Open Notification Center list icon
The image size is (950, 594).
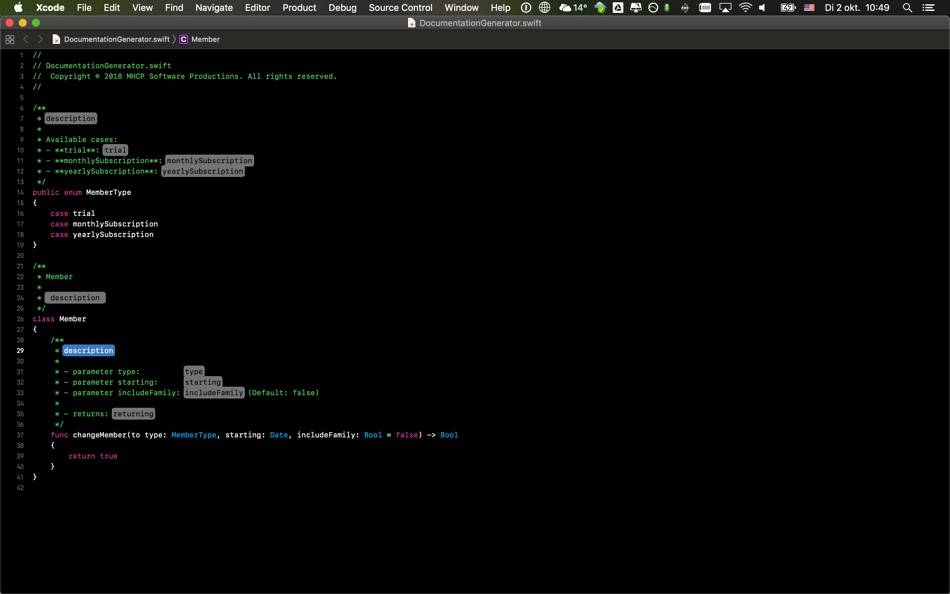coord(928,7)
